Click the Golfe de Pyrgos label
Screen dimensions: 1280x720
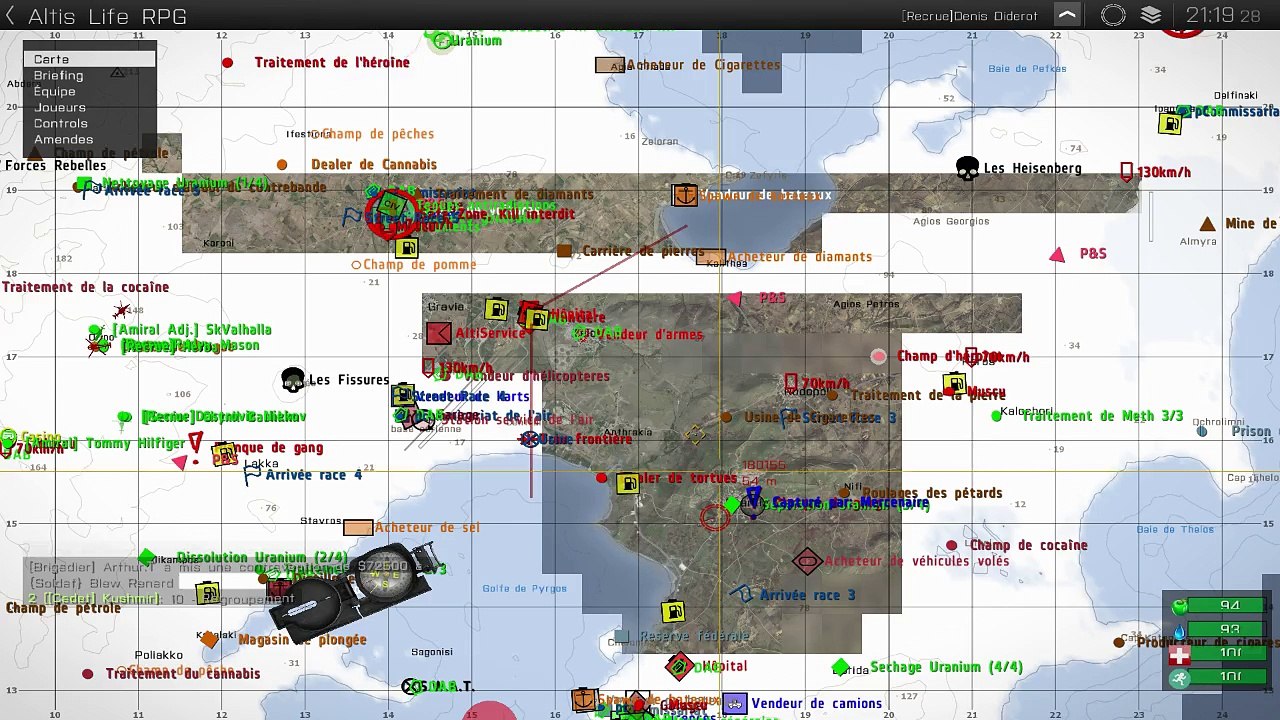click(x=525, y=588)
